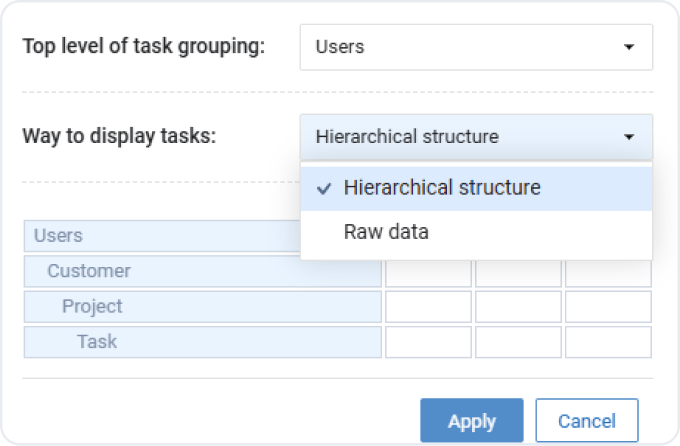Collapse the Way to display tasks arrow
Image resolution: width=680 pixels, height=446 pixels.
[x=628, y=137]
